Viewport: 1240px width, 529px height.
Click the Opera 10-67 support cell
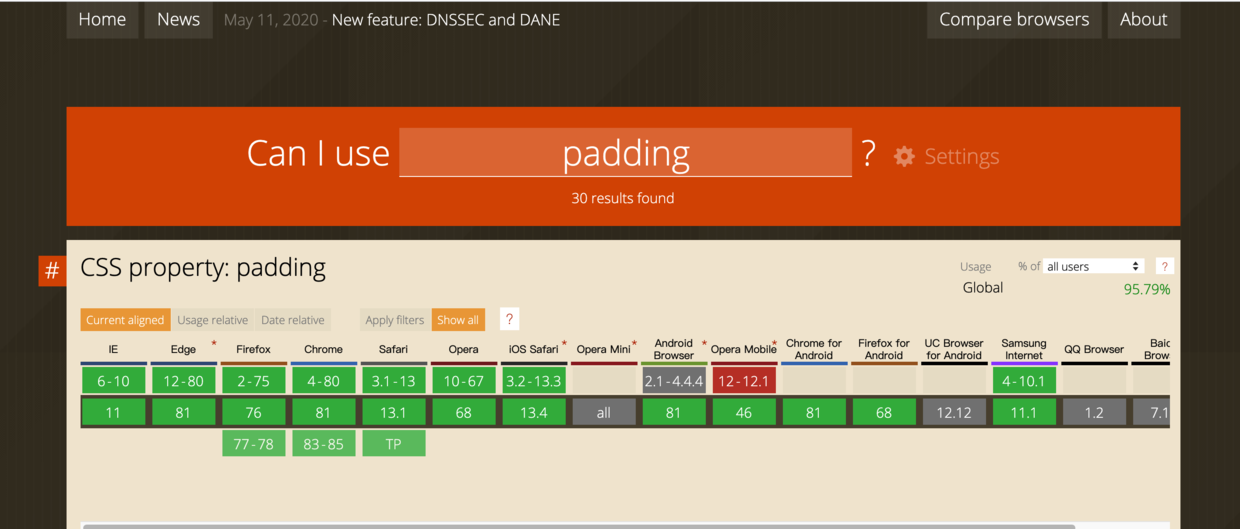463,380
